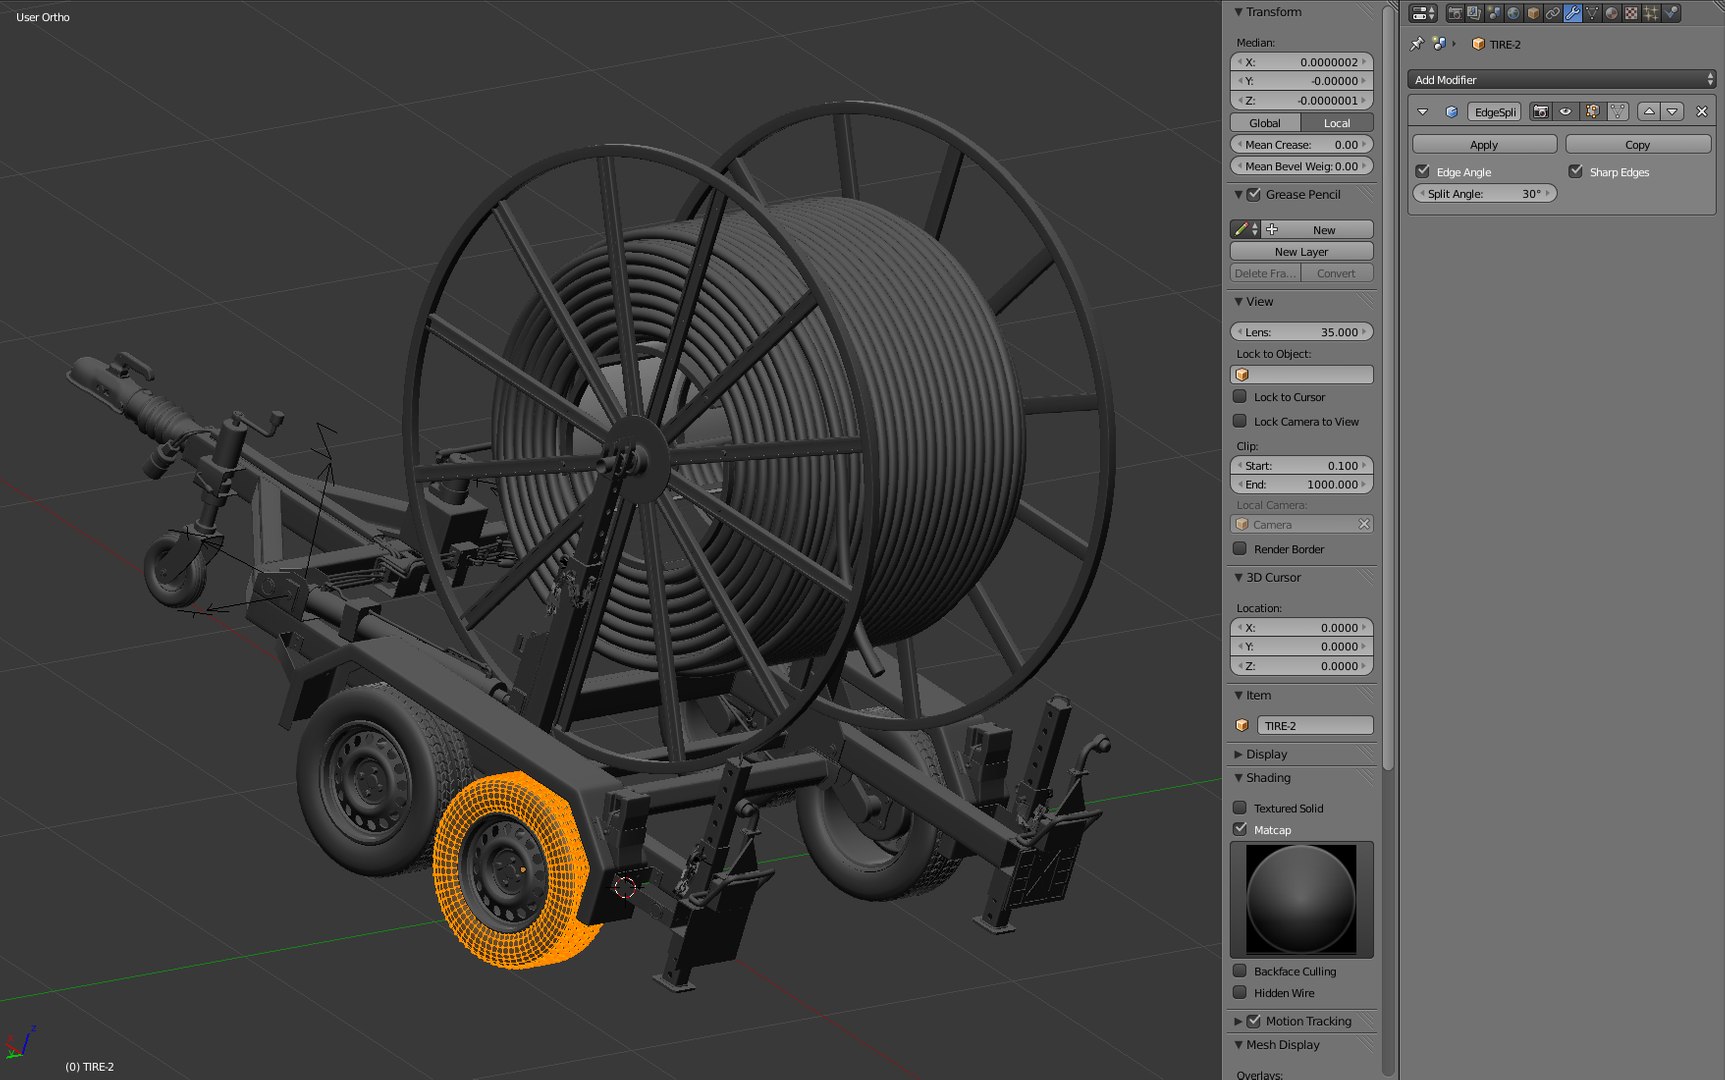Viewport: 1725px width, 1080px height.
Task: Open the Mesh Data properties tab
Action: 1592,13
